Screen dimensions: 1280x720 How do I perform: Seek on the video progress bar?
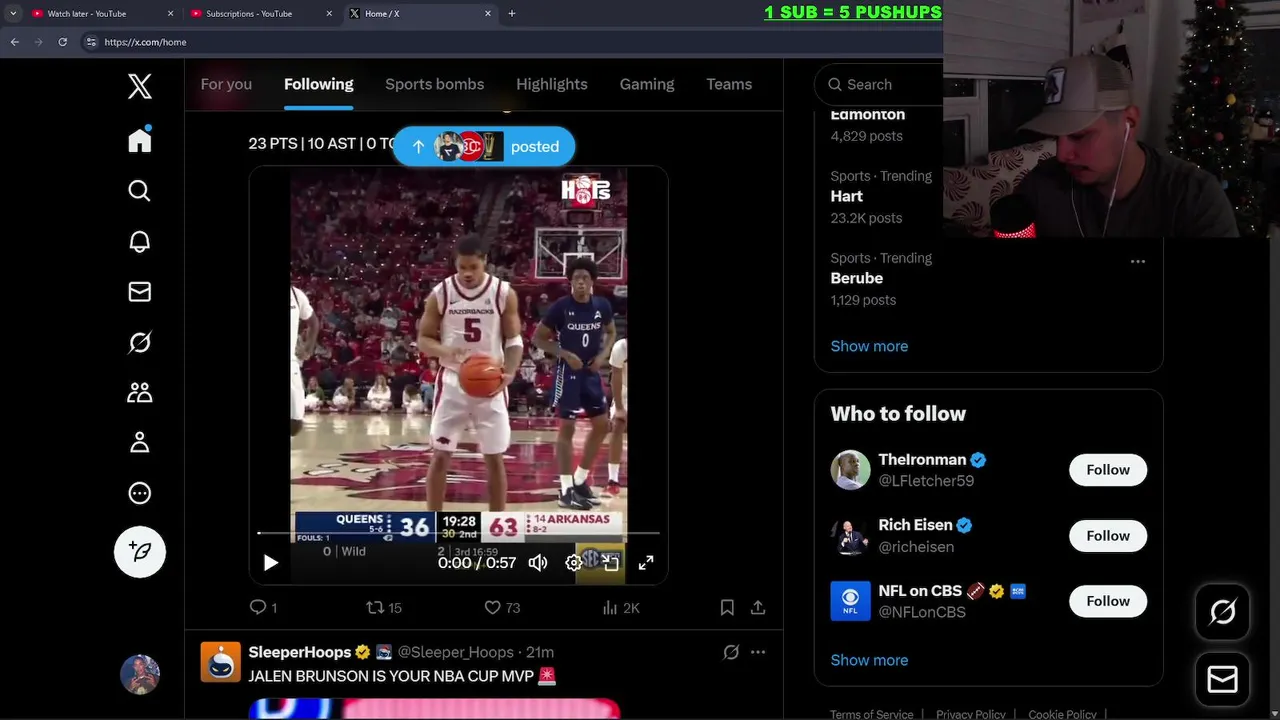pos(458,534)
